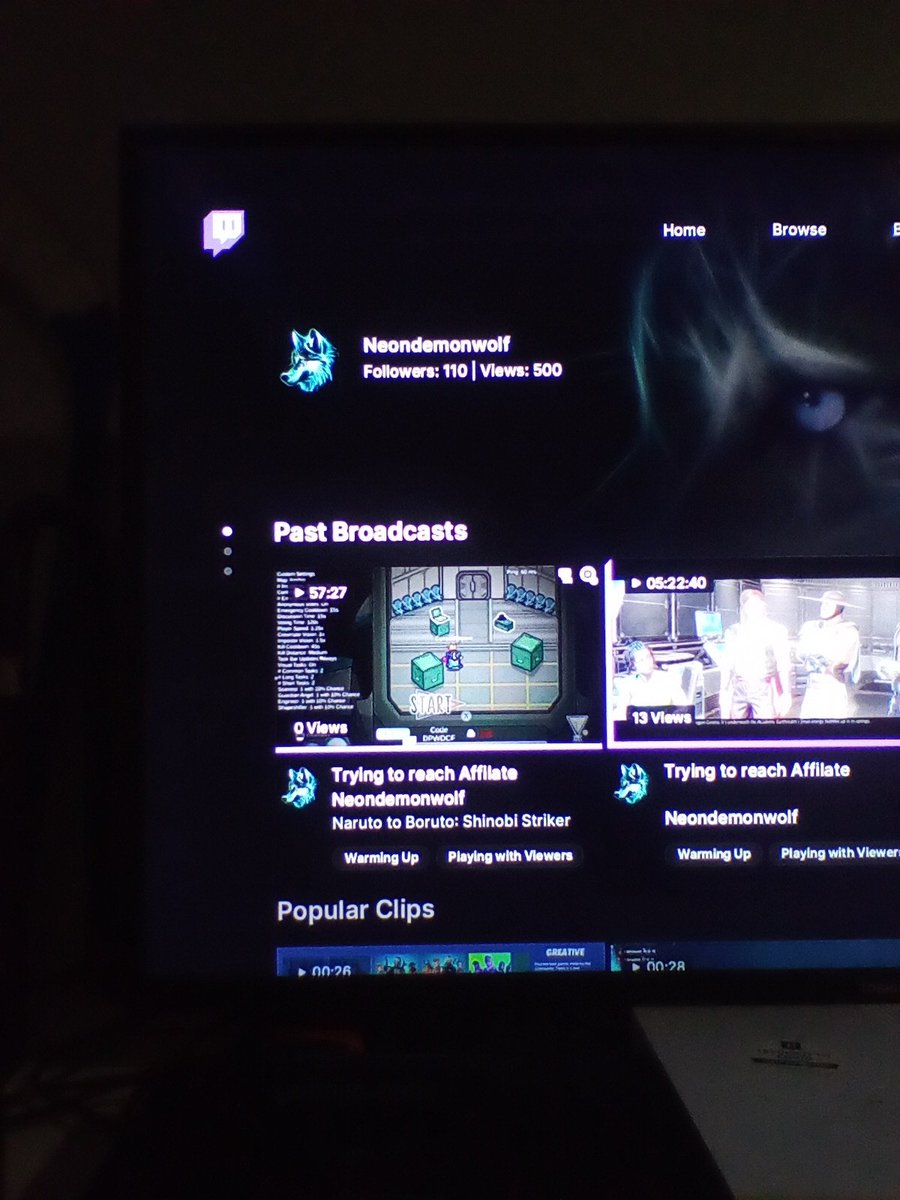Click the Followers: 110 | Views: 500 text
This screenshot has height=1200, width=900.
(463, 371)
